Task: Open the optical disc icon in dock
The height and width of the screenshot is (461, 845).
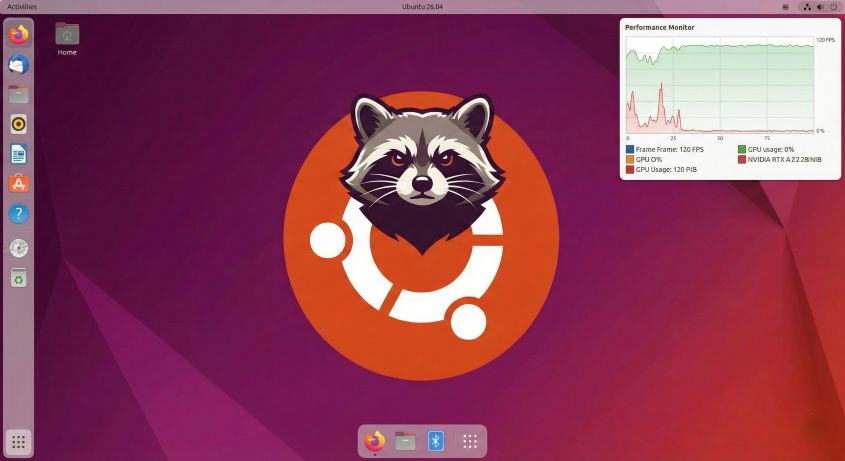Action: point(18,248)
